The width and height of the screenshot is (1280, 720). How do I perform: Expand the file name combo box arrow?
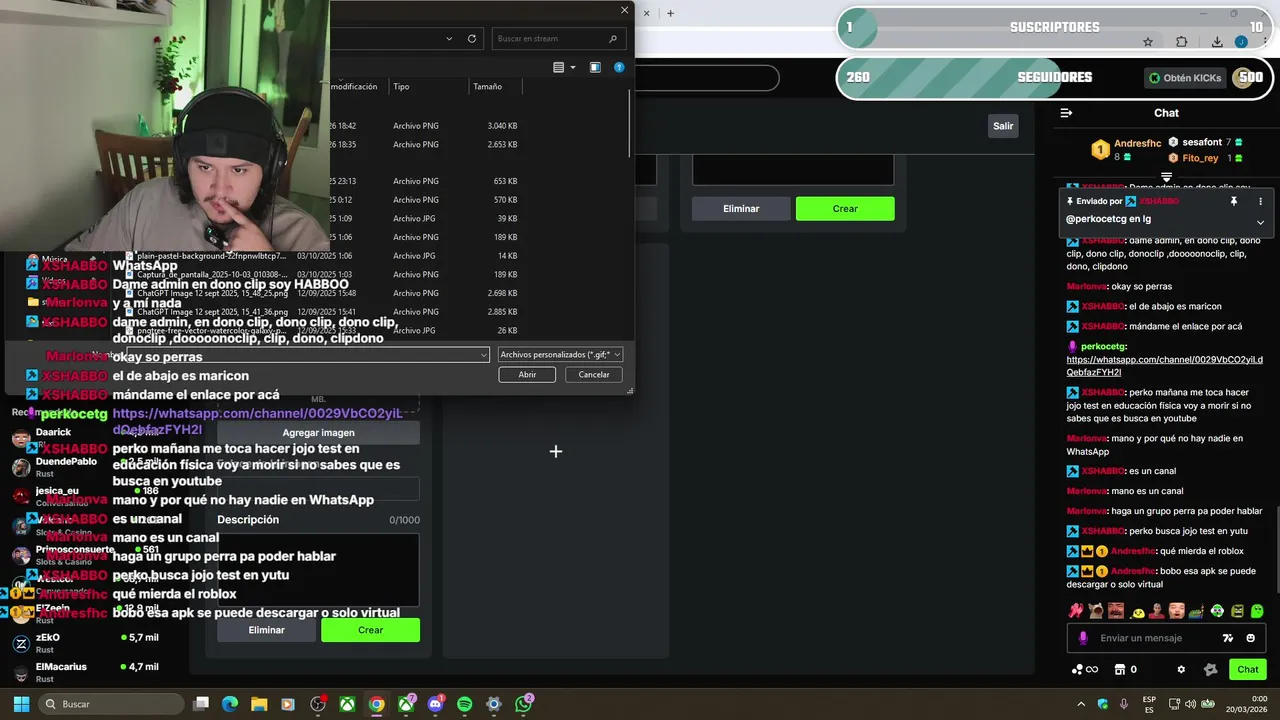(485, 354)
